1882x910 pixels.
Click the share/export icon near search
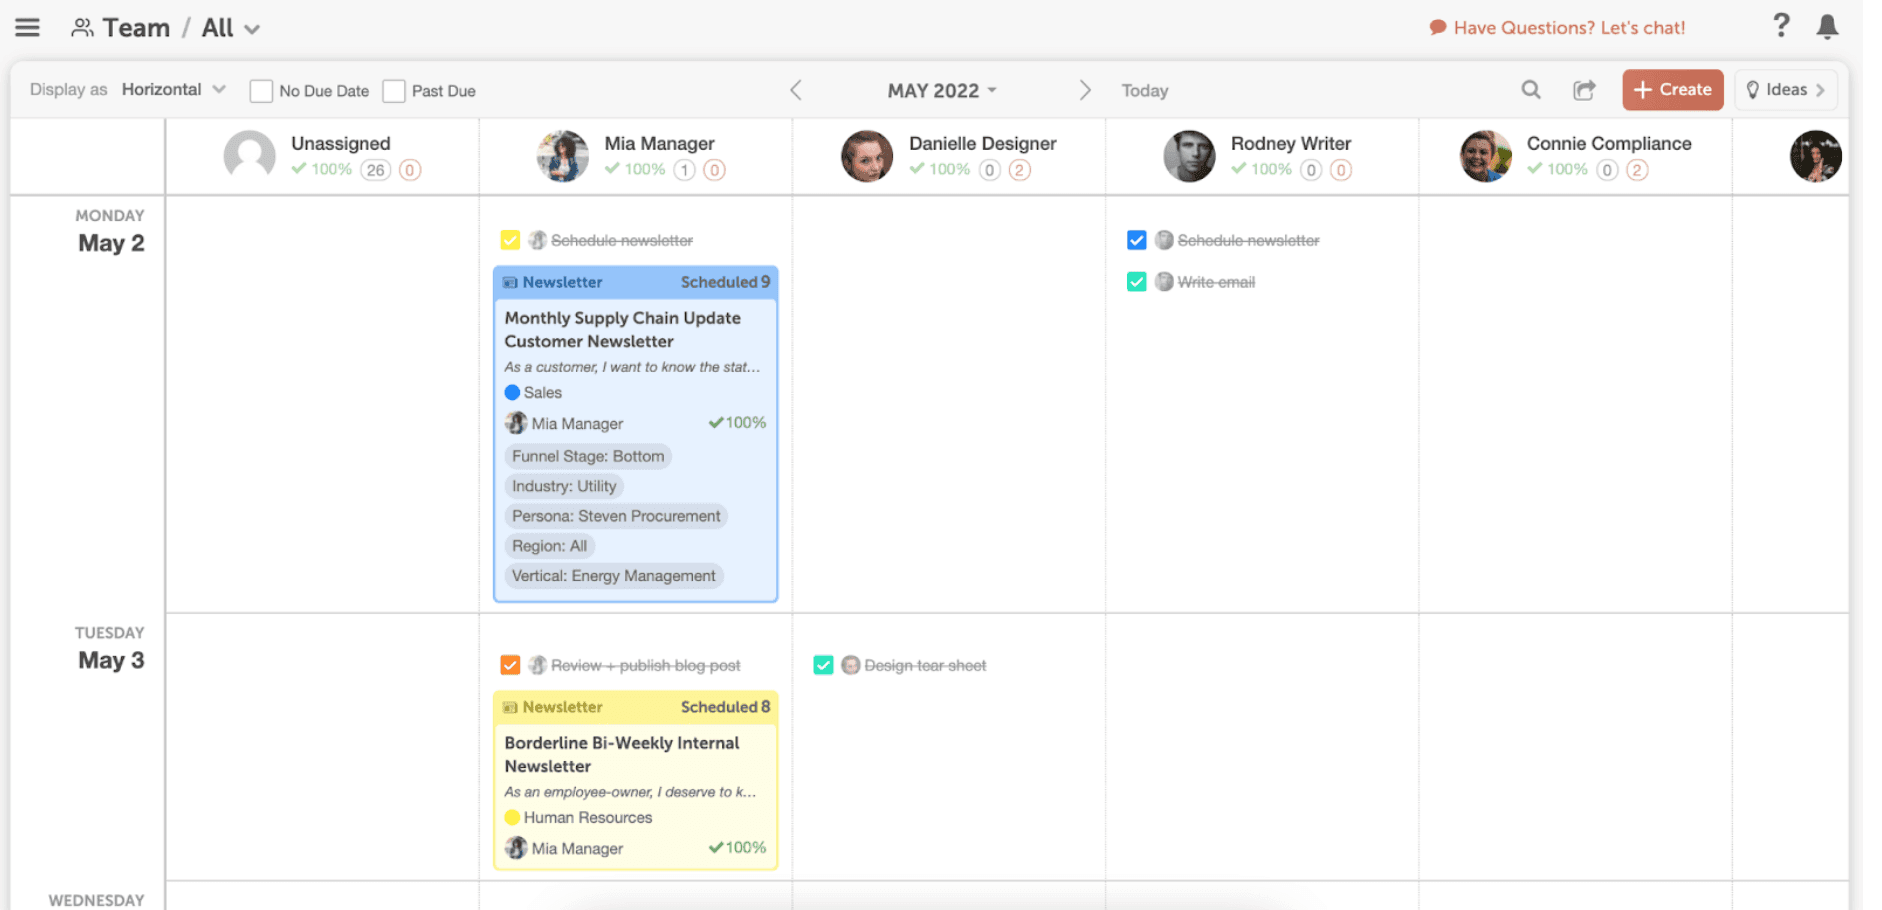tap(1584, 90)
